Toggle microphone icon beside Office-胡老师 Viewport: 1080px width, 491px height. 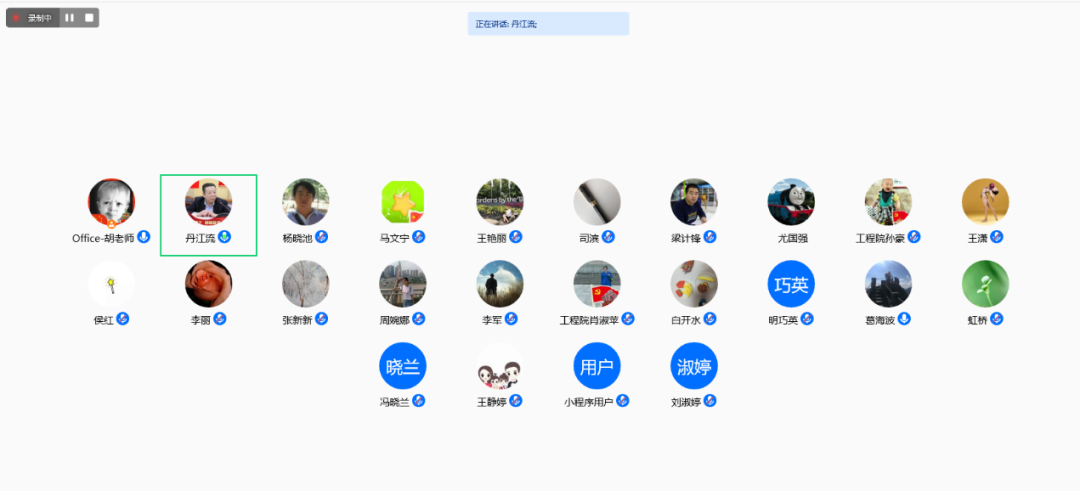[x=144, y=237]
